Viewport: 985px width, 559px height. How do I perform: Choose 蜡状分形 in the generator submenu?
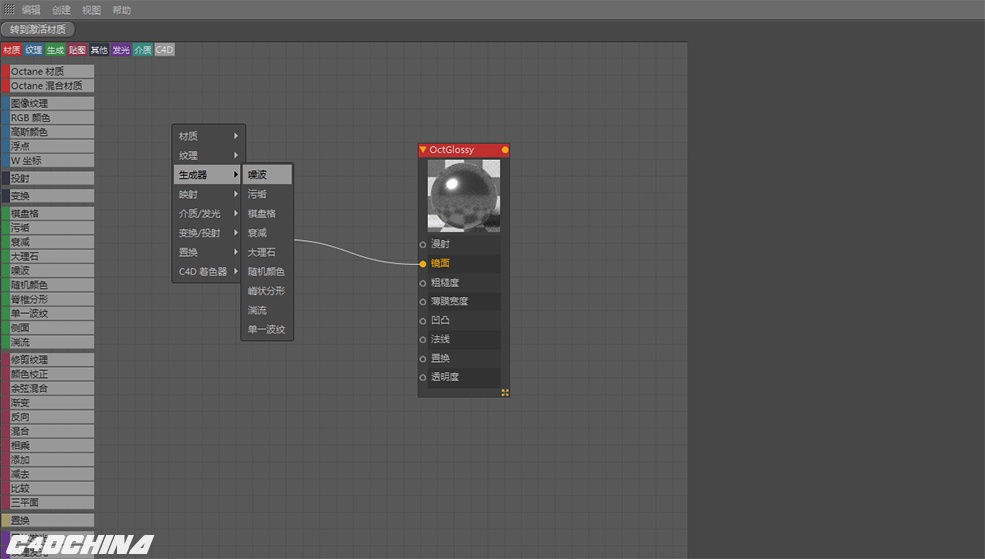click(267, 291)
